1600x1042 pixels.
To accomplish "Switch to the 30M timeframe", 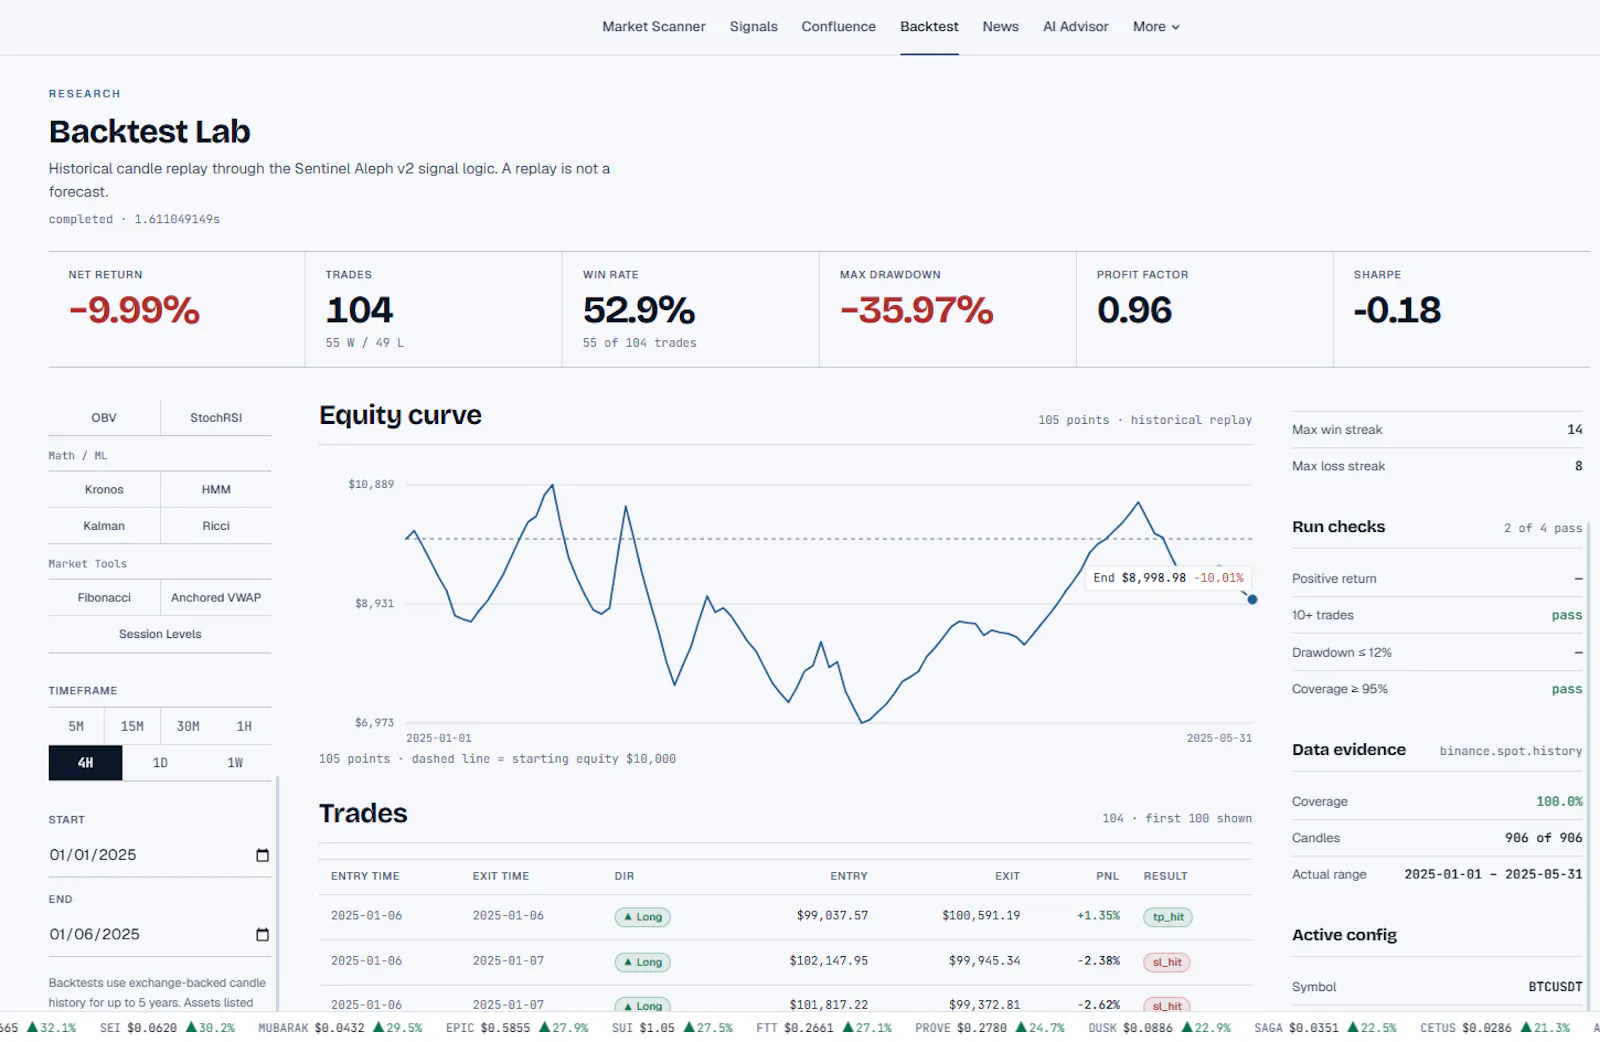I will (188, 727).
